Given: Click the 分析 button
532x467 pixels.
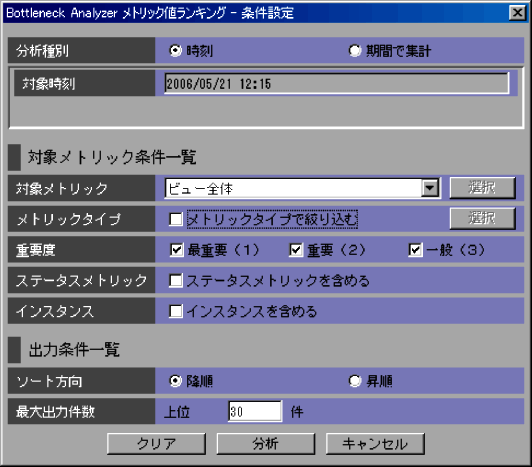Looking at the screenshot, I should tap(266, 444).
